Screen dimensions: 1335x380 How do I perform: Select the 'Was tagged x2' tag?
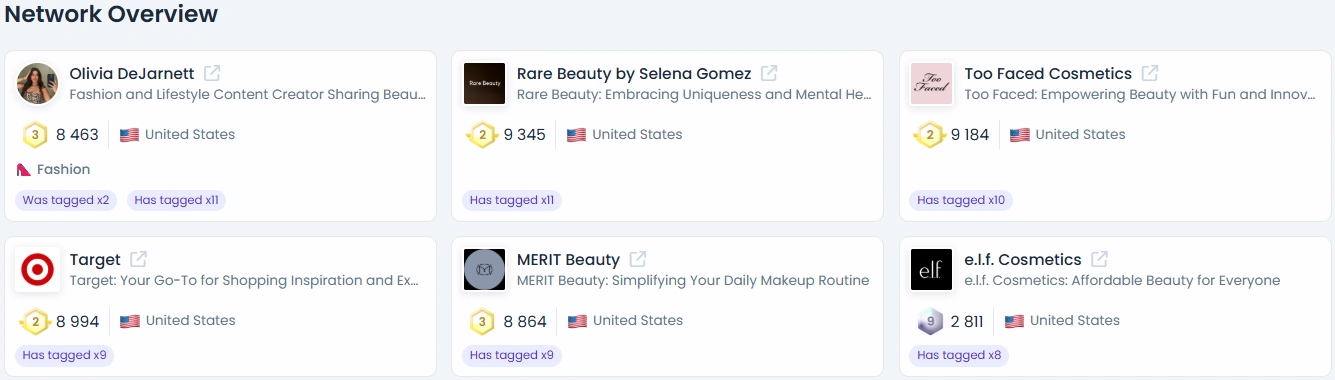point(66,200)
